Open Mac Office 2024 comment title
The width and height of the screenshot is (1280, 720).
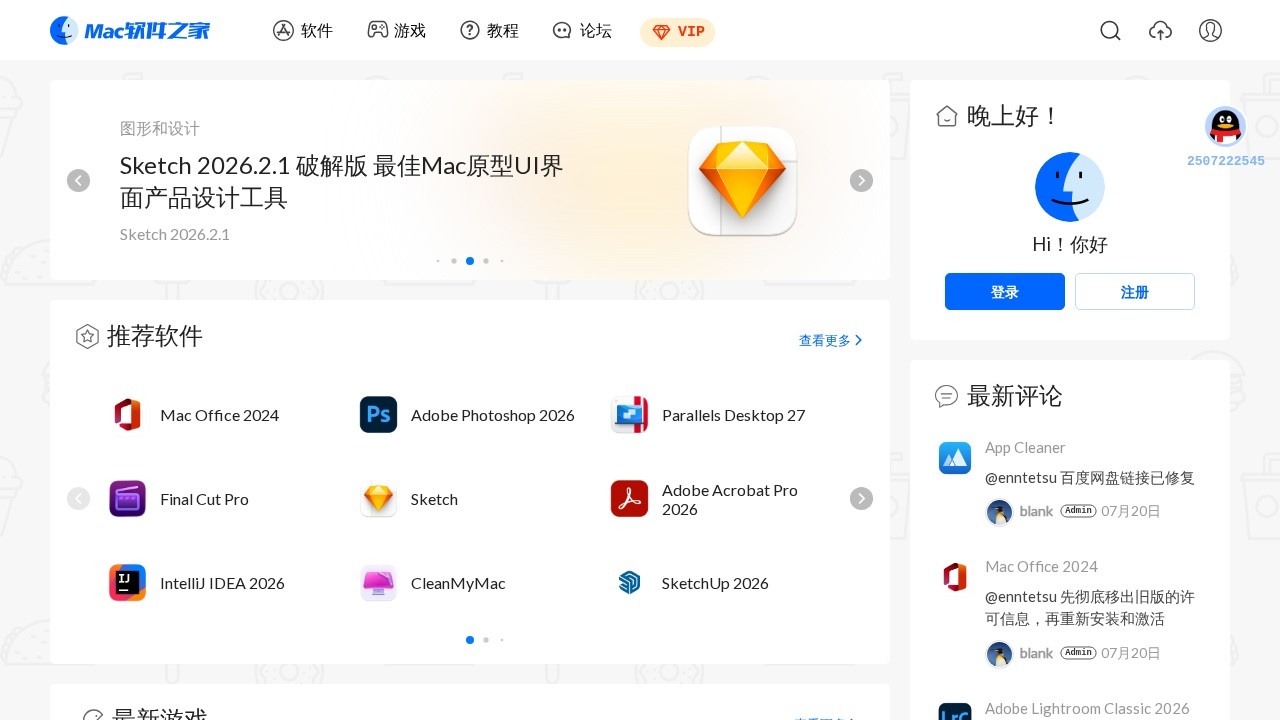point(1041,567)
